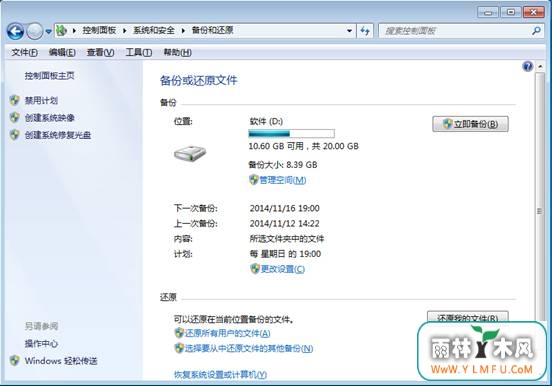Click the magnifier search icon
This screenshot has height=386, width=552.
[x=536, y=31]
